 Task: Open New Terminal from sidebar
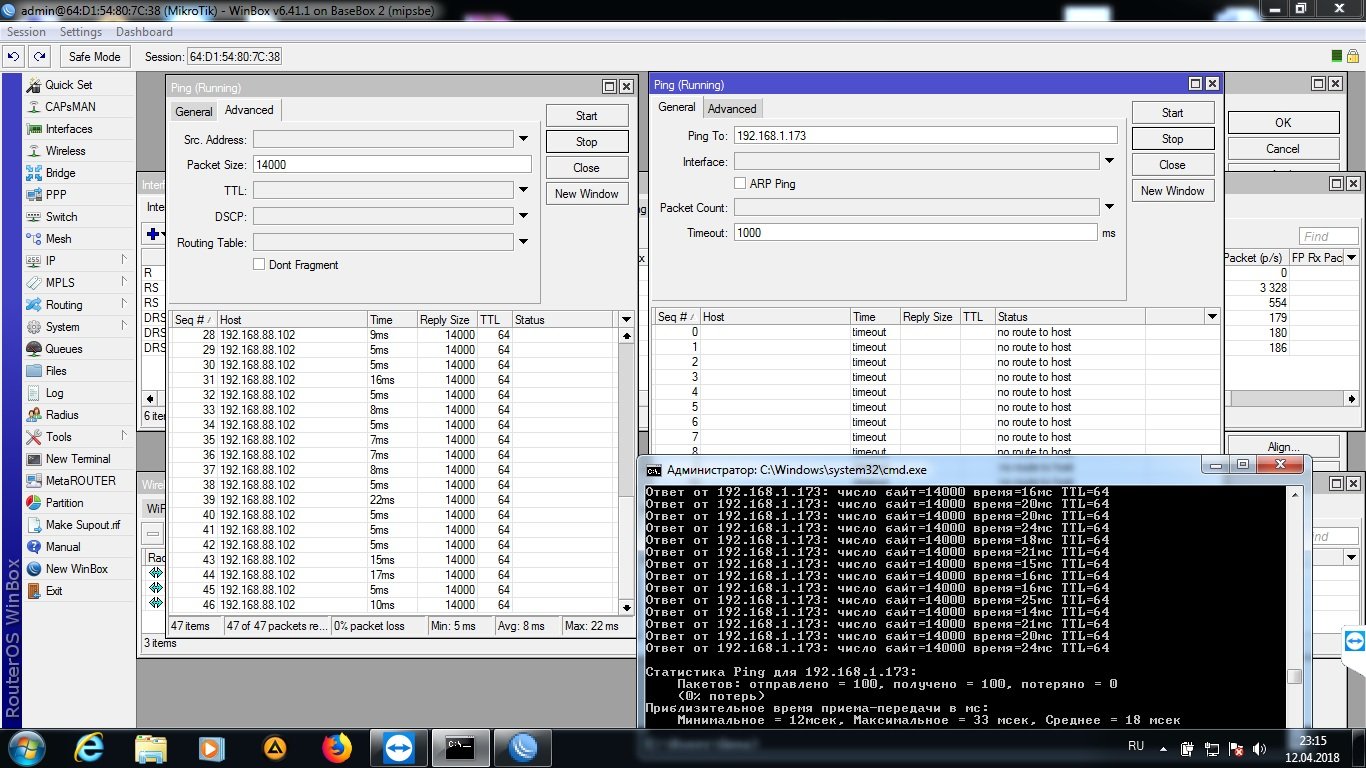77,459
